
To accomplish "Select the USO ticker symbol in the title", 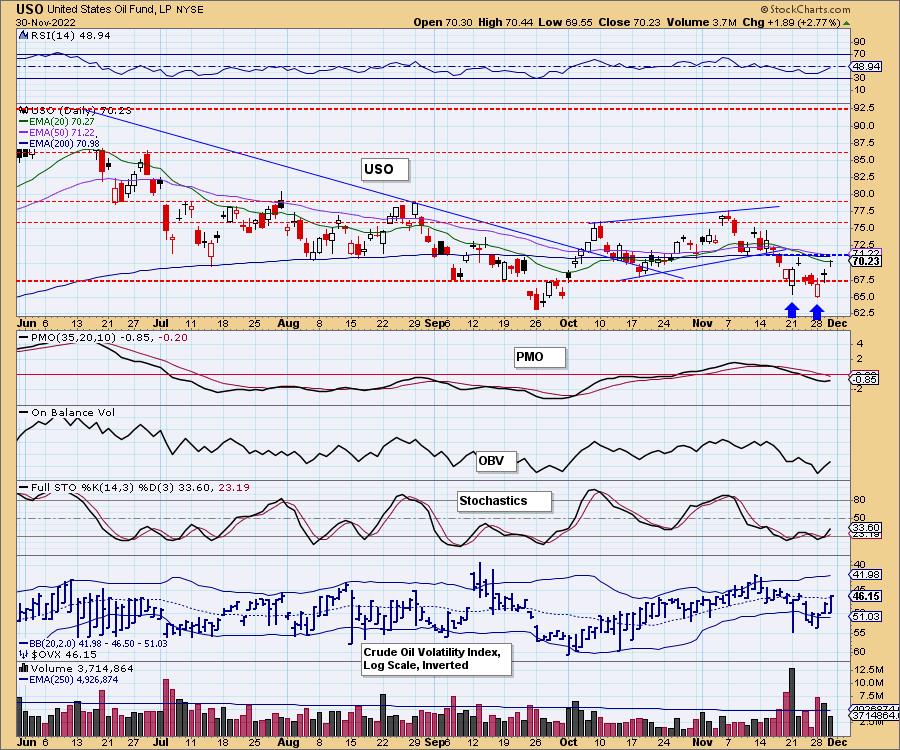I will (x=30, y=9).
